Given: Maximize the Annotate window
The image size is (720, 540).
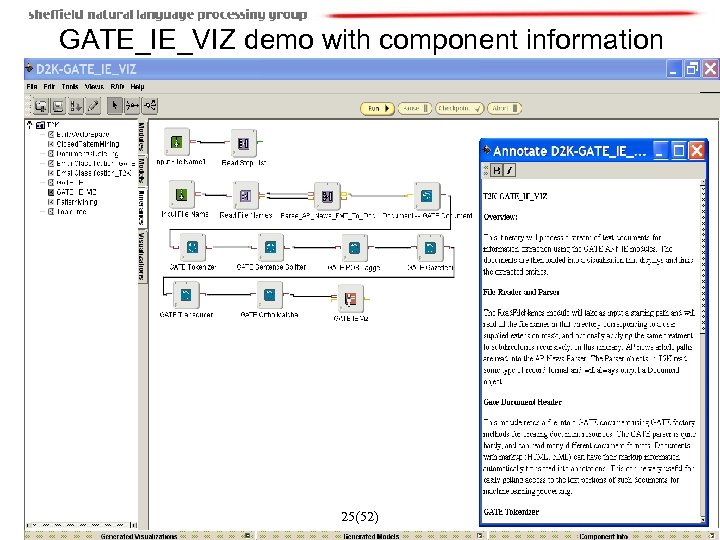Looking at the screenshot, I should (x=678, y=151).
